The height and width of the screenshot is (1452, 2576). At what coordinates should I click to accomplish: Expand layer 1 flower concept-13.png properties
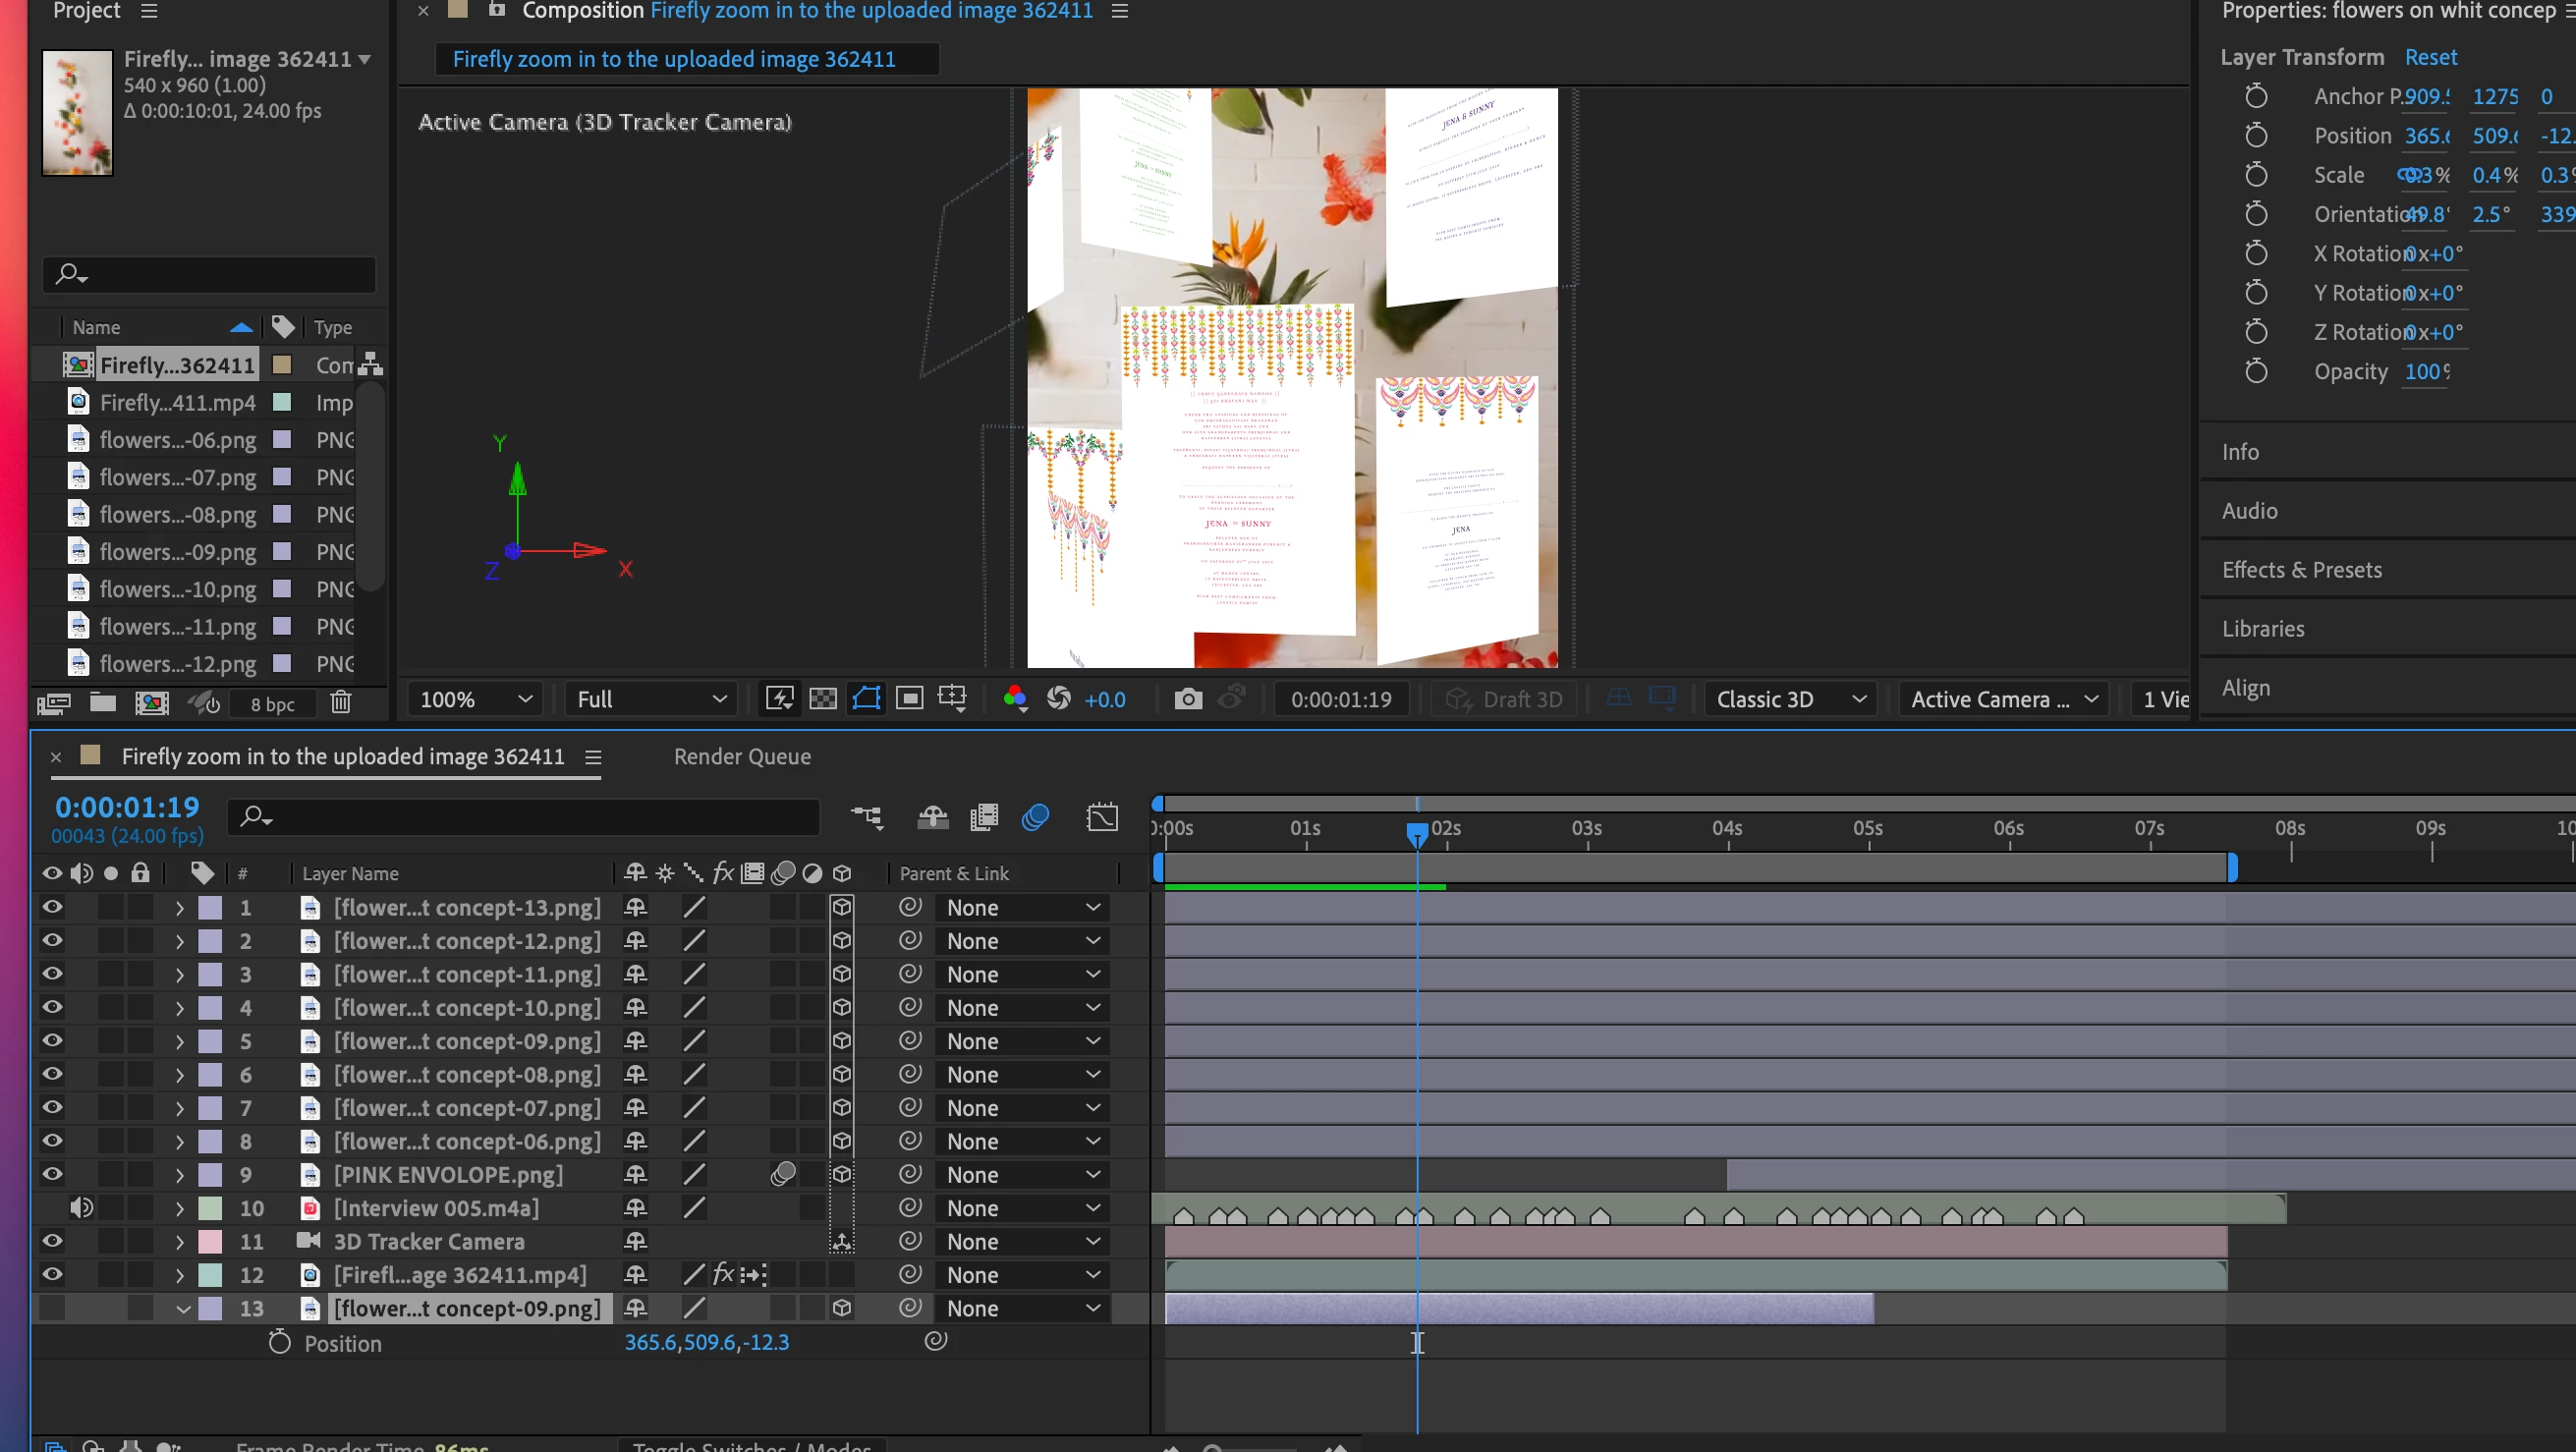pos(180,908)
